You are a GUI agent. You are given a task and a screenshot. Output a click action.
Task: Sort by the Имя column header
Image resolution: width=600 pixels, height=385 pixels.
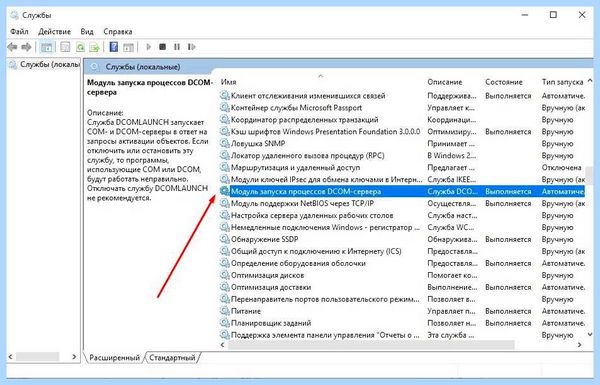tap(228, 82)
